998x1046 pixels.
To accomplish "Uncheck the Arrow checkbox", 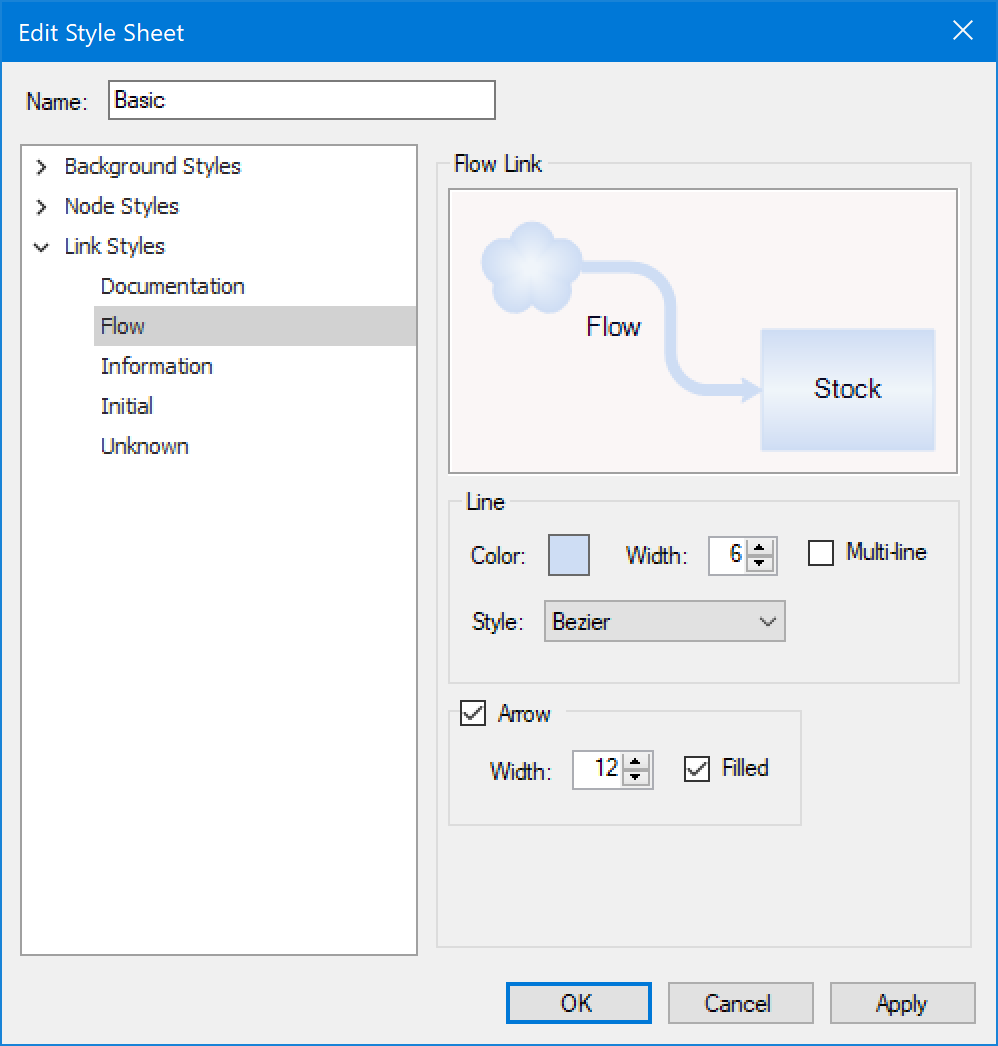I will (x=473, y=713).
